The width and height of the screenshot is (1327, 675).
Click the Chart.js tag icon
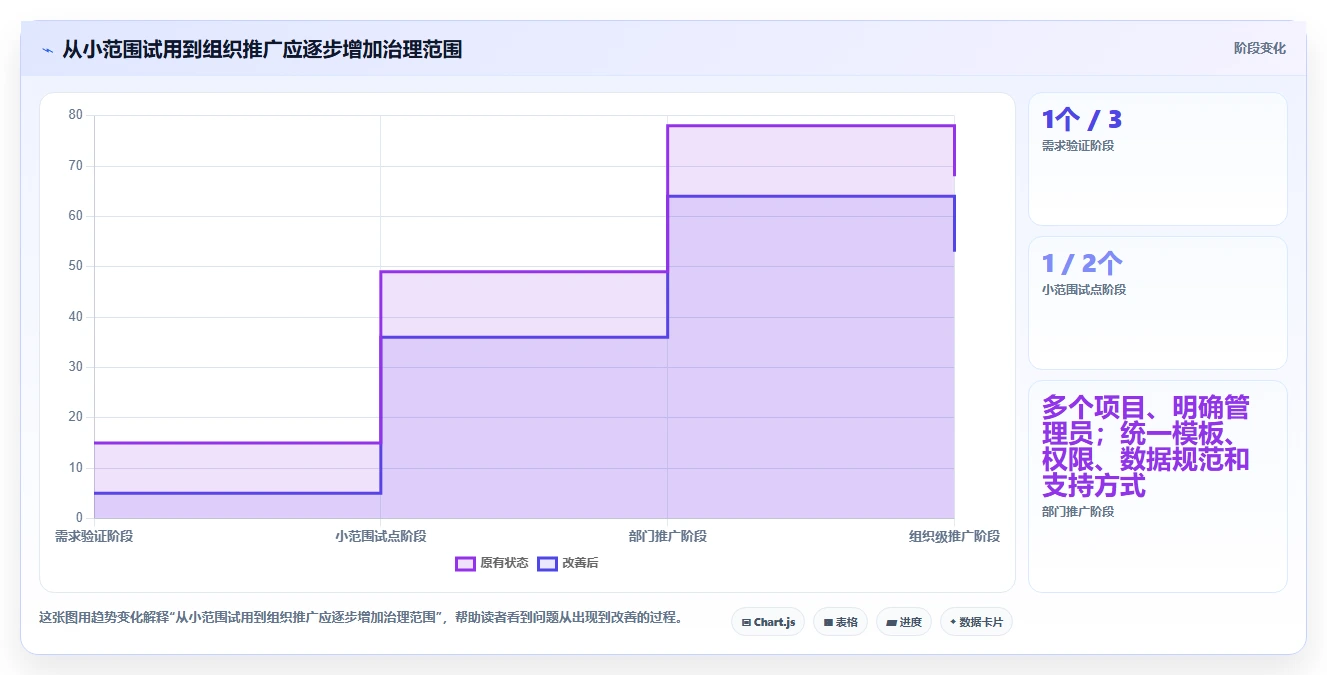(746, 622)
